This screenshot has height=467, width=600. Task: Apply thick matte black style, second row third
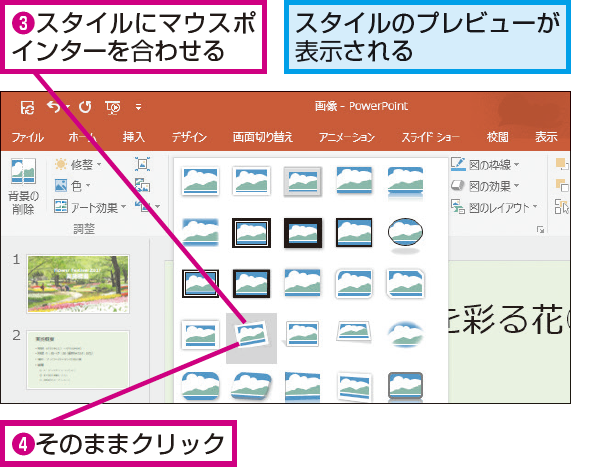(x=303, y=233)
